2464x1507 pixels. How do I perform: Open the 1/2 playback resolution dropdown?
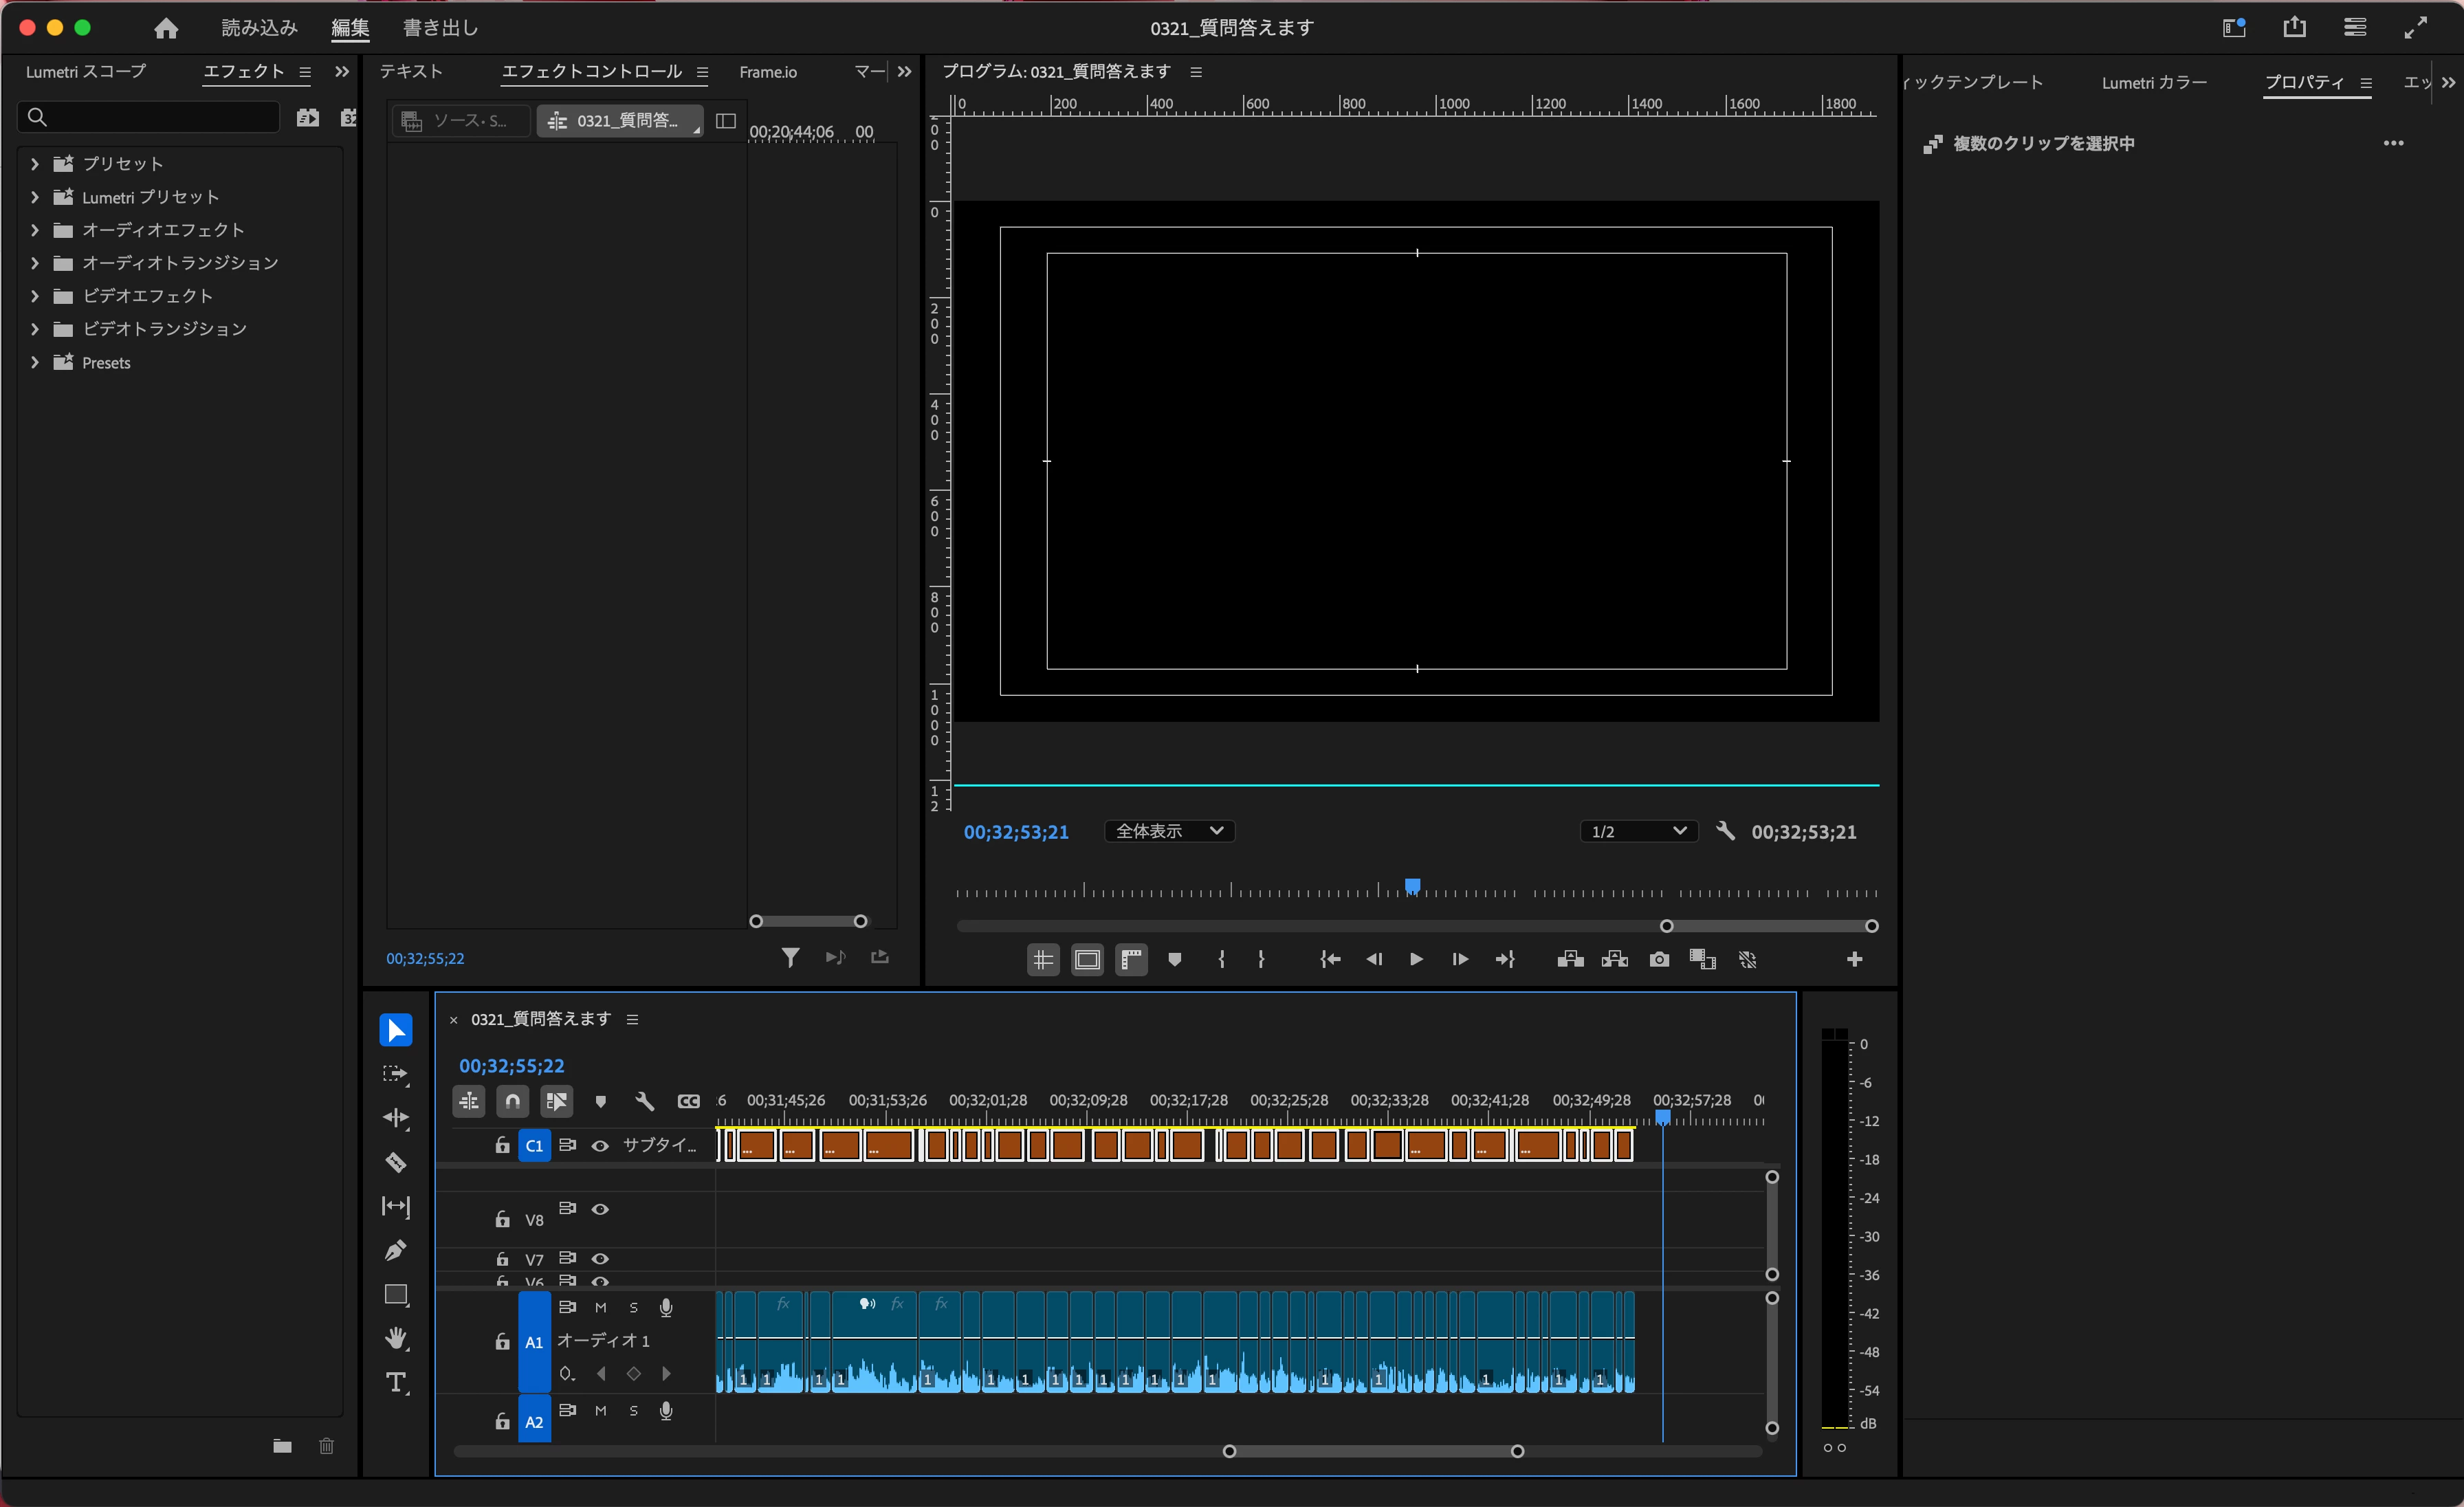1638,831
